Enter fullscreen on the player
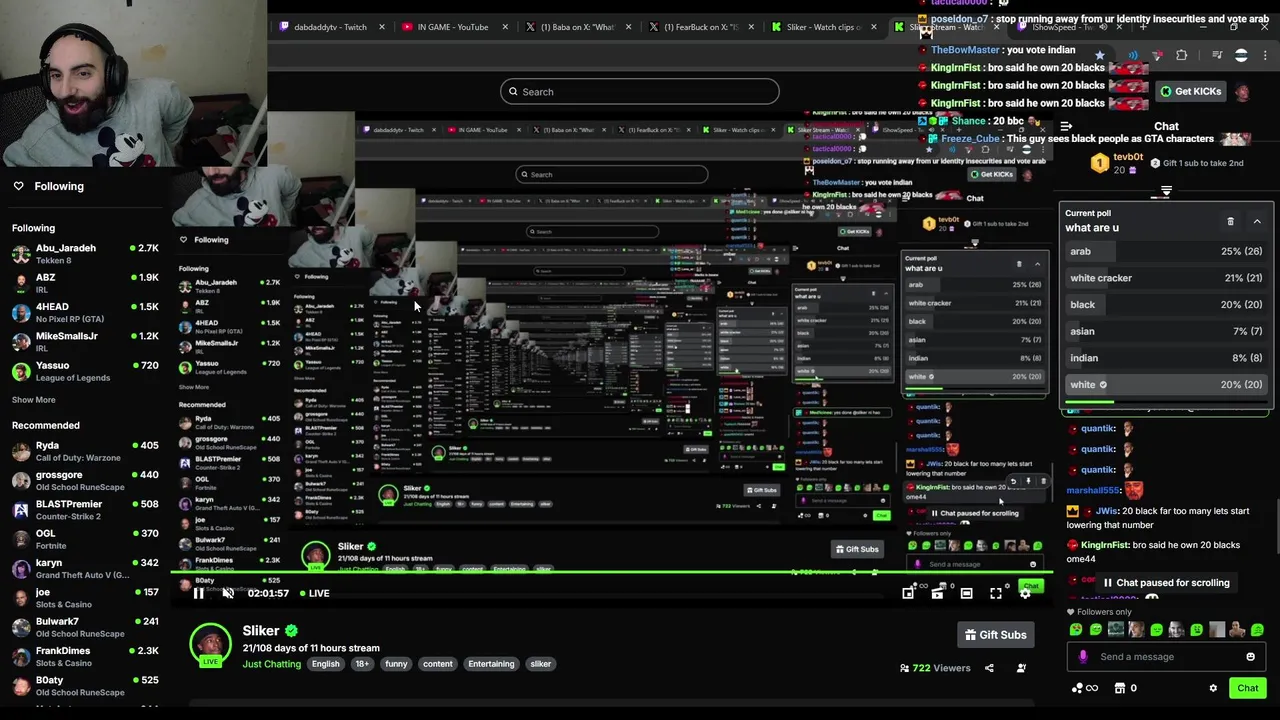Viewport: 1280px width, 720px height. point(996,593)
